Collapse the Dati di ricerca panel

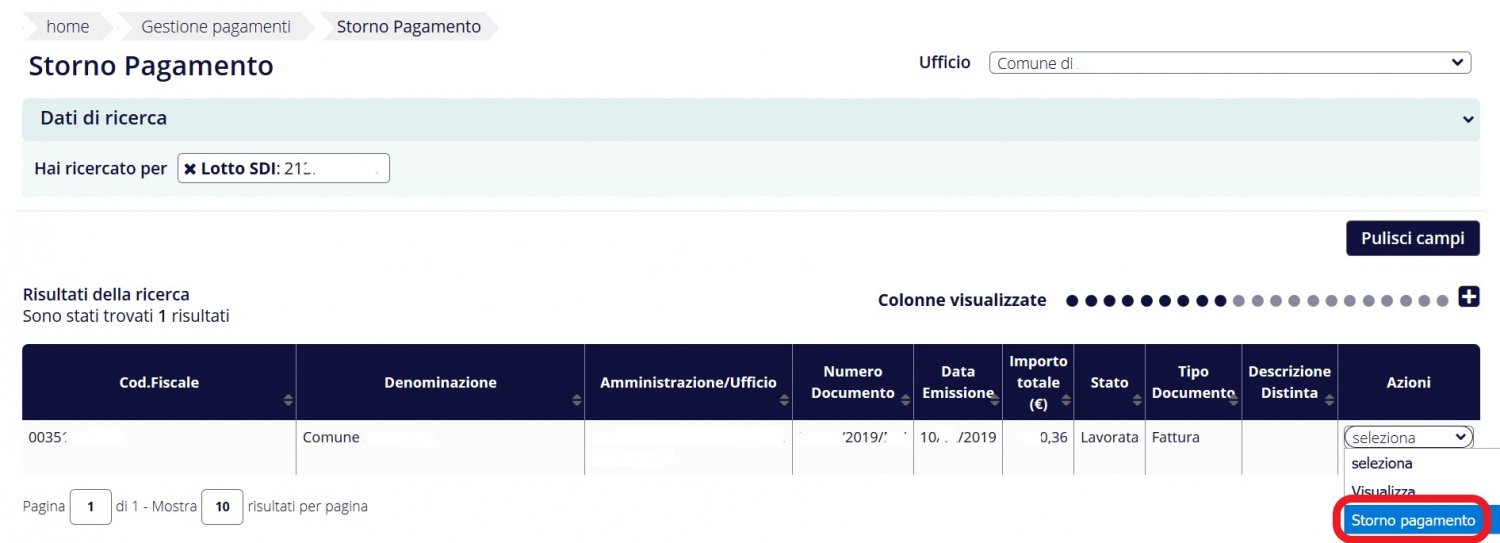pos(1468,119)
